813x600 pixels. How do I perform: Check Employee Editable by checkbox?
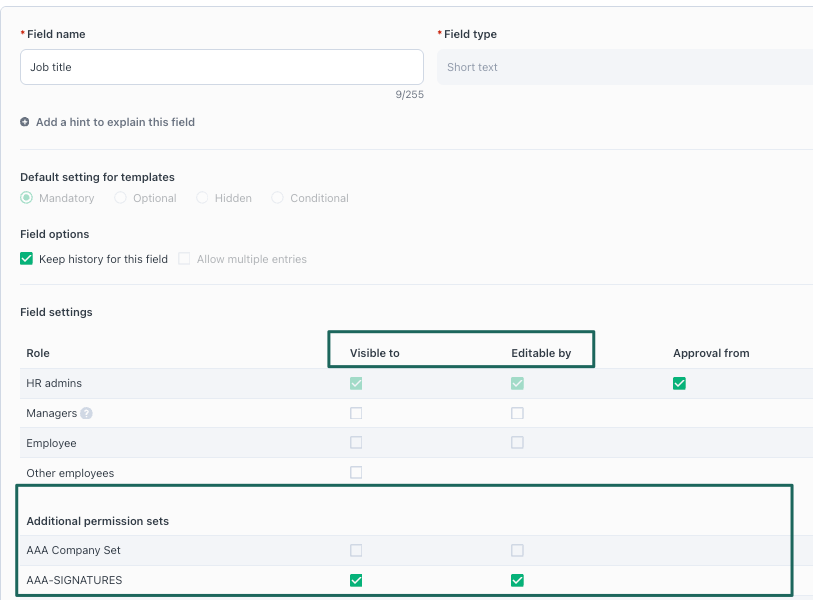click(x=517, y=443)
